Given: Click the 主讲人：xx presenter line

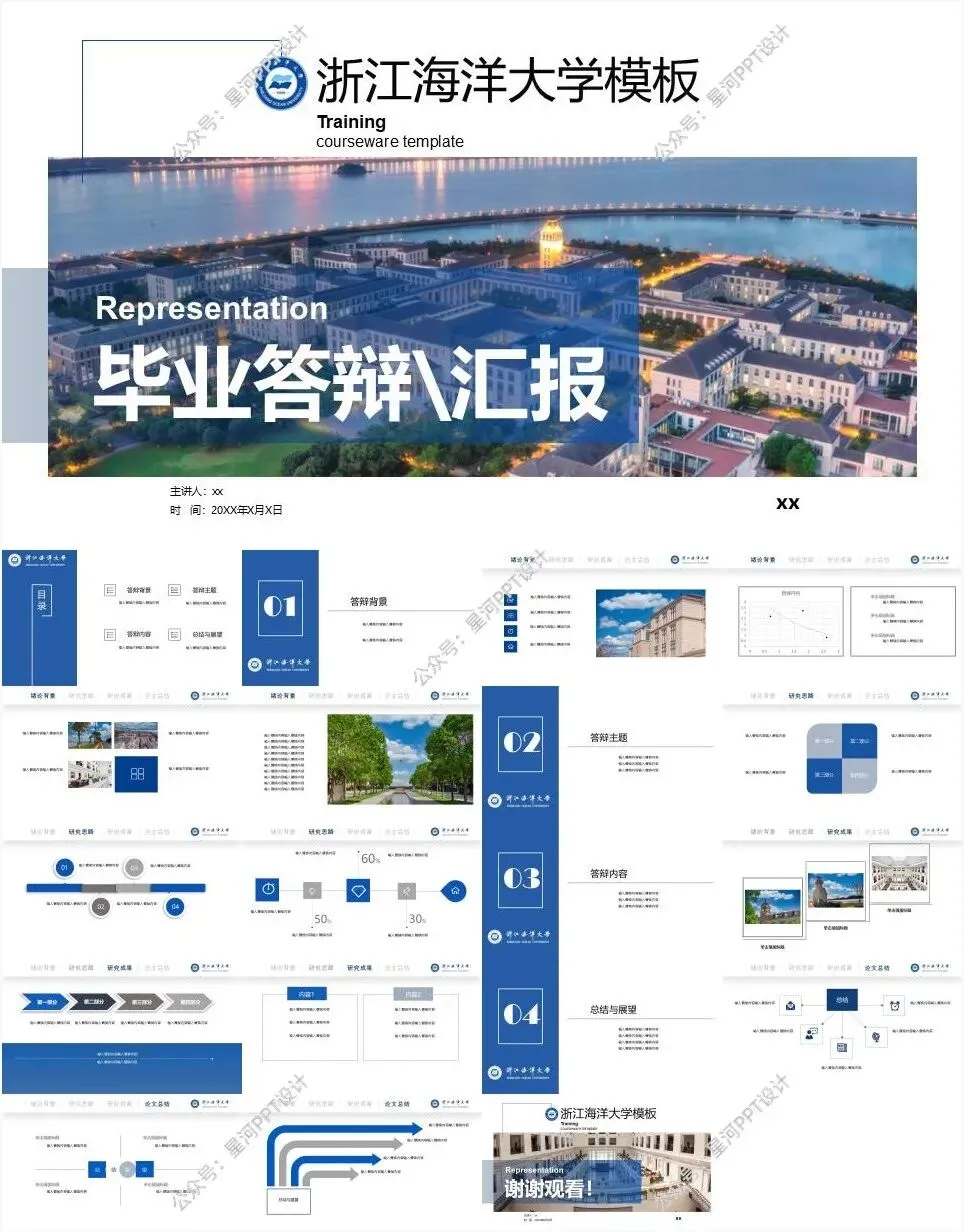Looking at the screenshot, I should (x=196, y=492).
